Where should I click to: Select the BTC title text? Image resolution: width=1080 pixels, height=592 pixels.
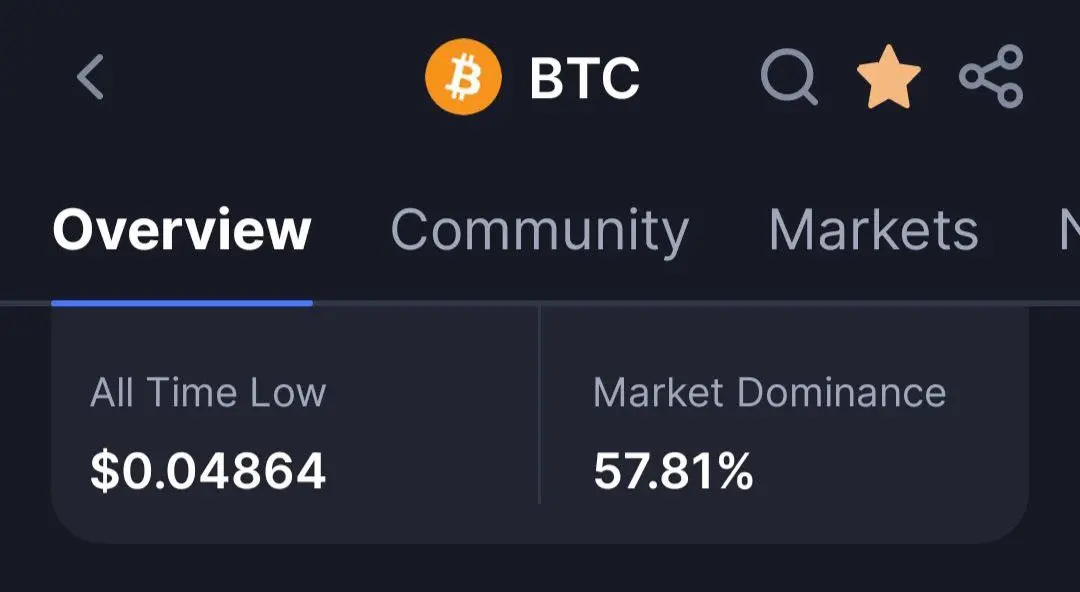[585, 77]
